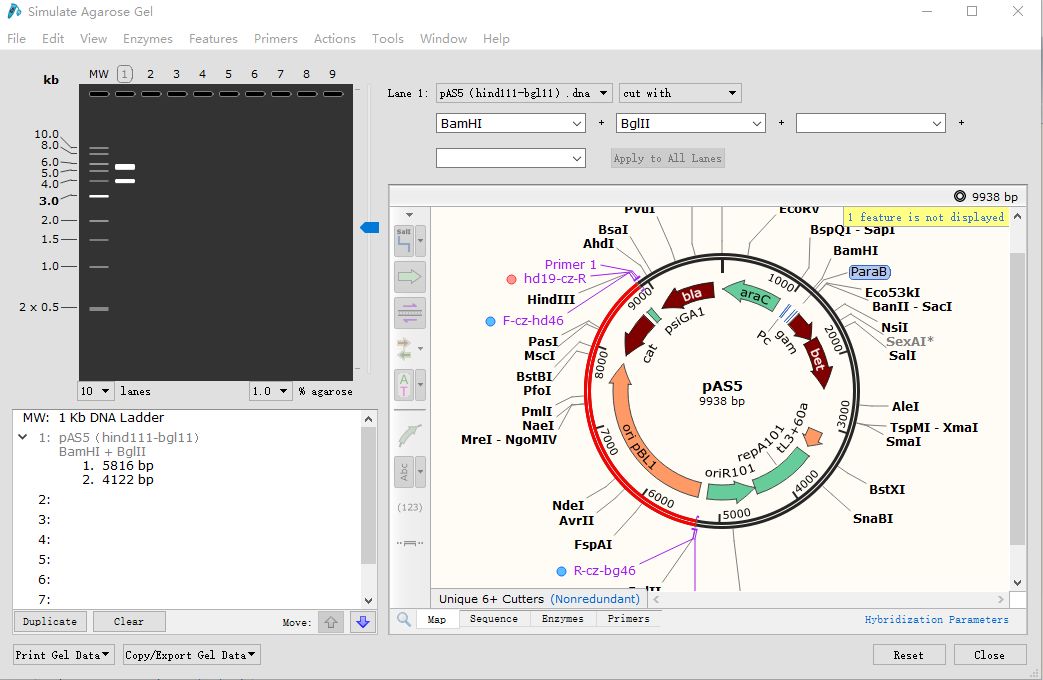Toggle the A/T DNA colors icon

click(404, 385)
